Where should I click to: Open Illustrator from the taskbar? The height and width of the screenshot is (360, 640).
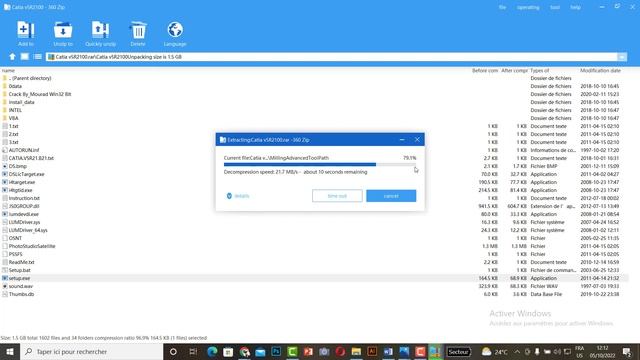372,351
